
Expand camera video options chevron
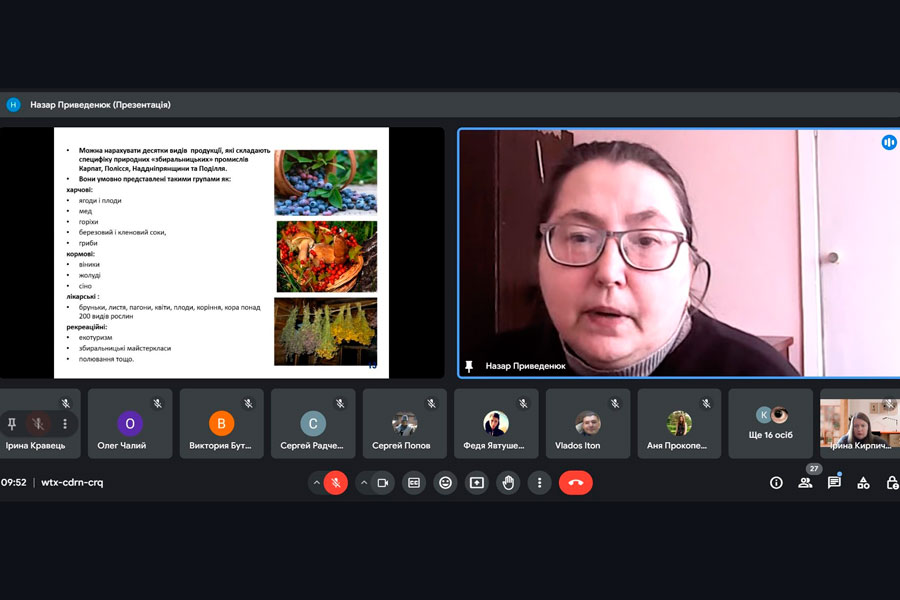coord(364,483)
